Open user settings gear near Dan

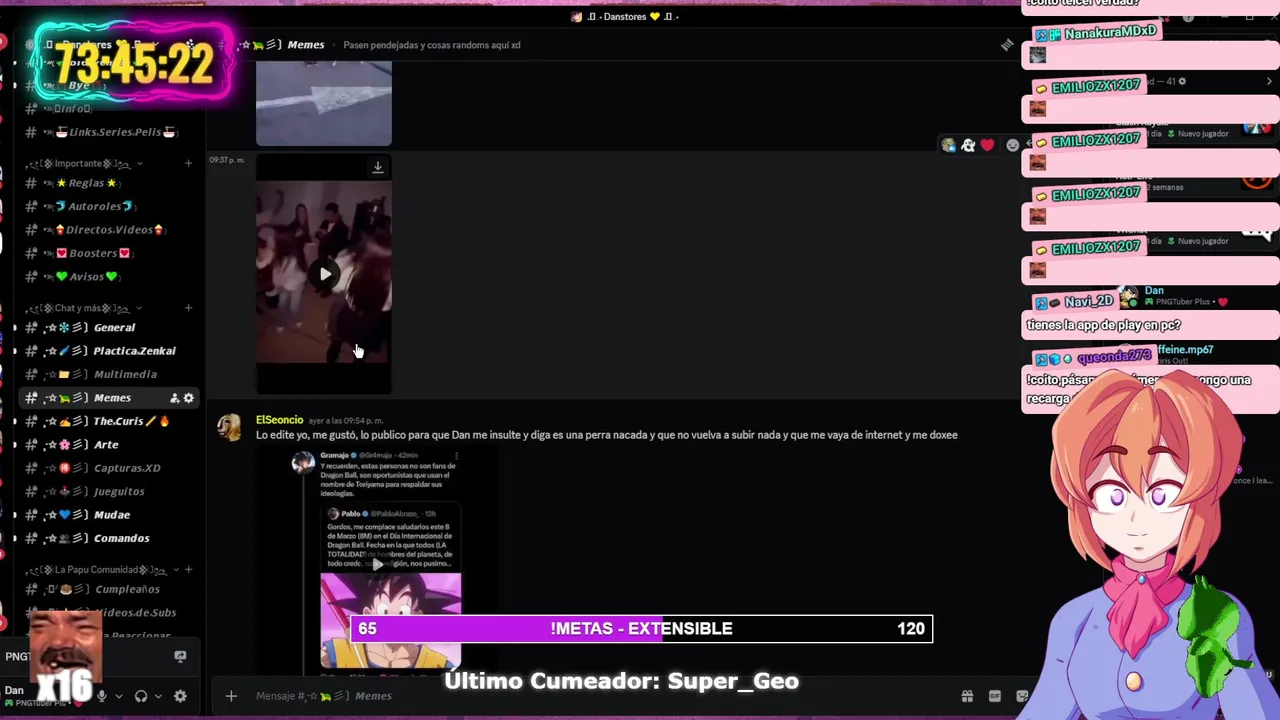180,696
